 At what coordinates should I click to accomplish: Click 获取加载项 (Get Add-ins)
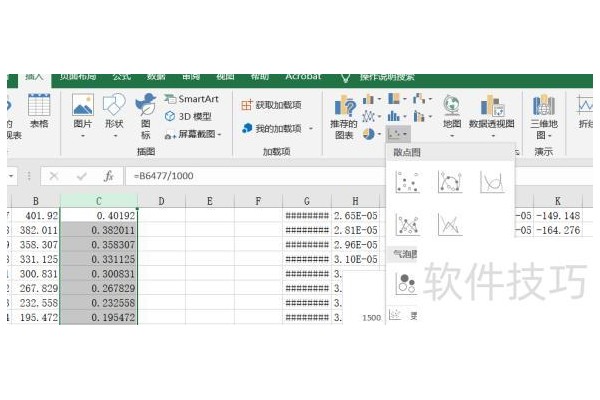271,104
